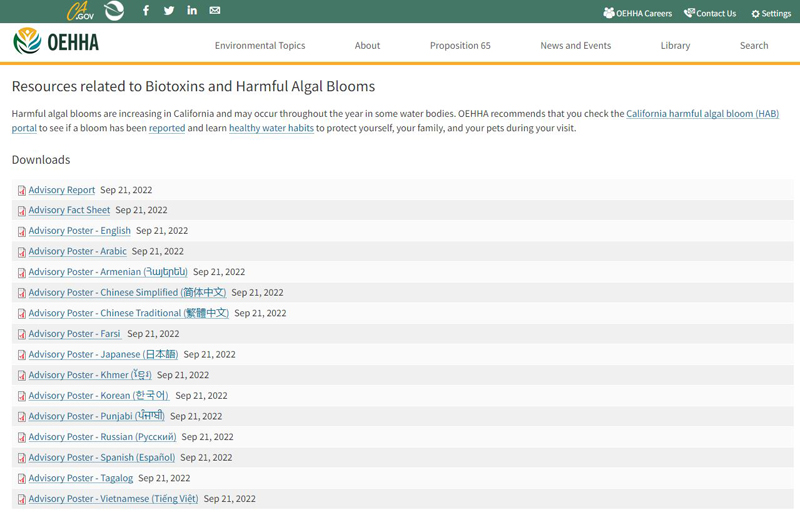
Task: Click the Settings gear icon
Action: click(756, 14)
